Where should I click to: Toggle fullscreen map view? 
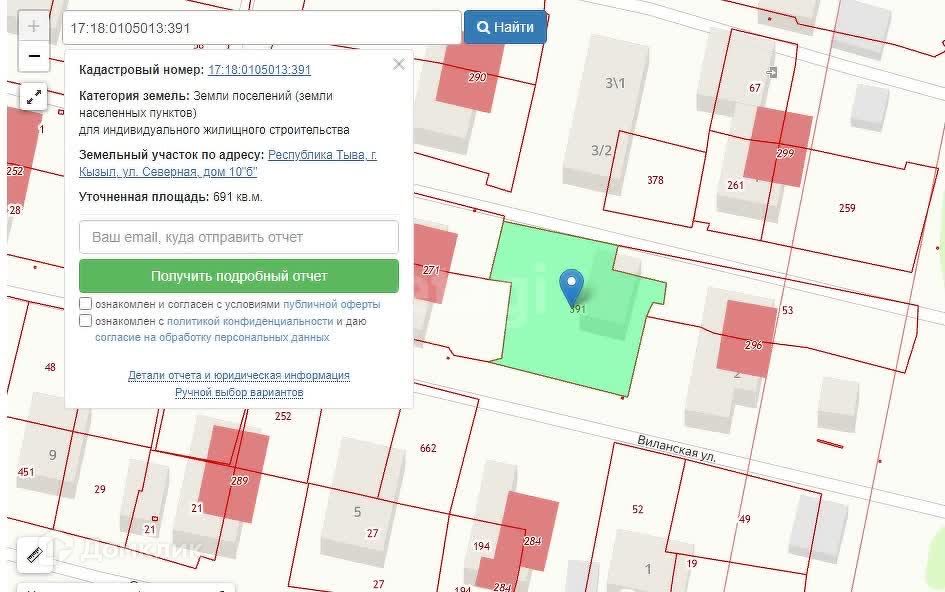tap(34, 97)
